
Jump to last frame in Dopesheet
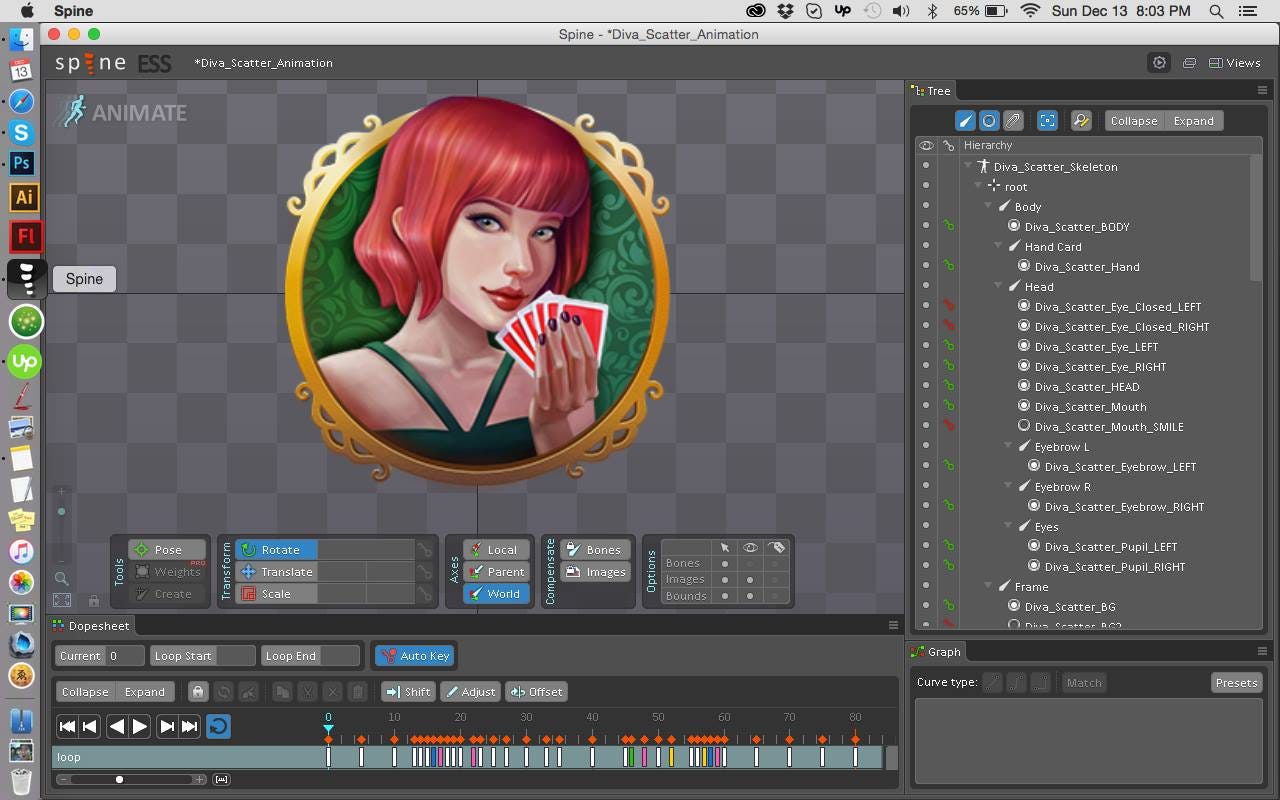189,727
